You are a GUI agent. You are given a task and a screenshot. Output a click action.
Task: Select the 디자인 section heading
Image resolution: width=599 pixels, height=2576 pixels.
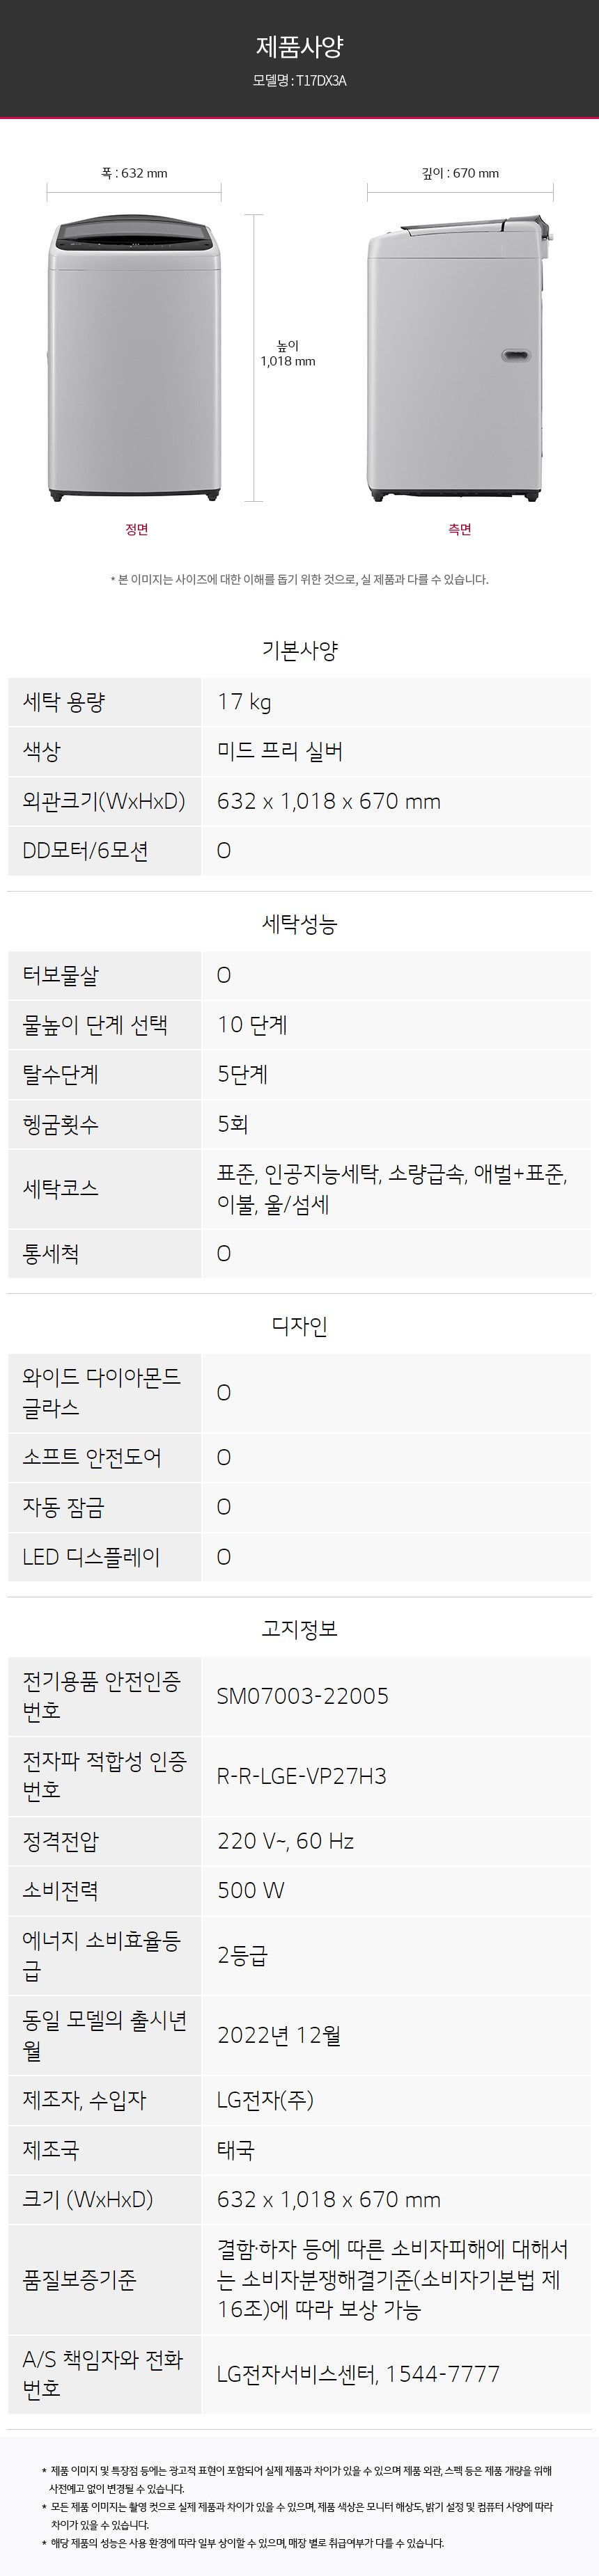[x=299, y=1326]
